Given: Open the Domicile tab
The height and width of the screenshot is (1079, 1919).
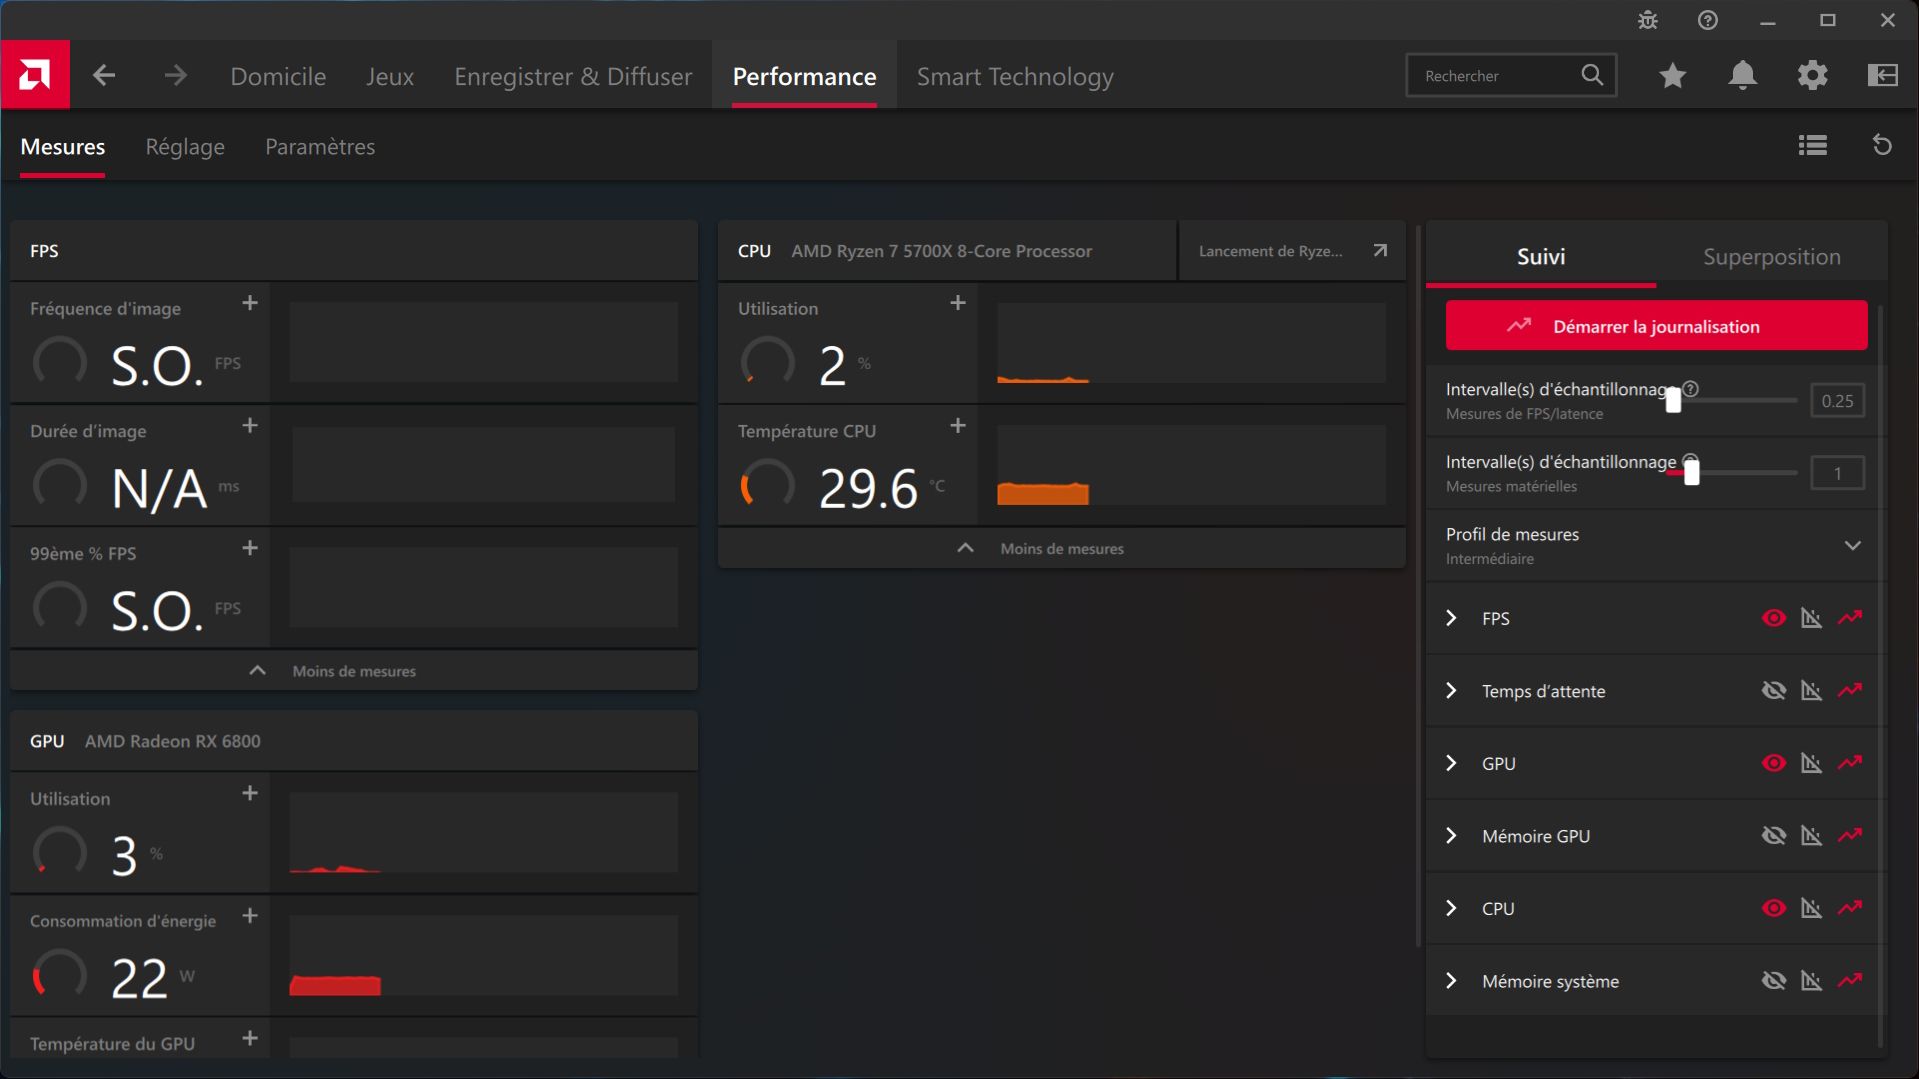Looking at the screenshot, I should (x=278, y=76).
